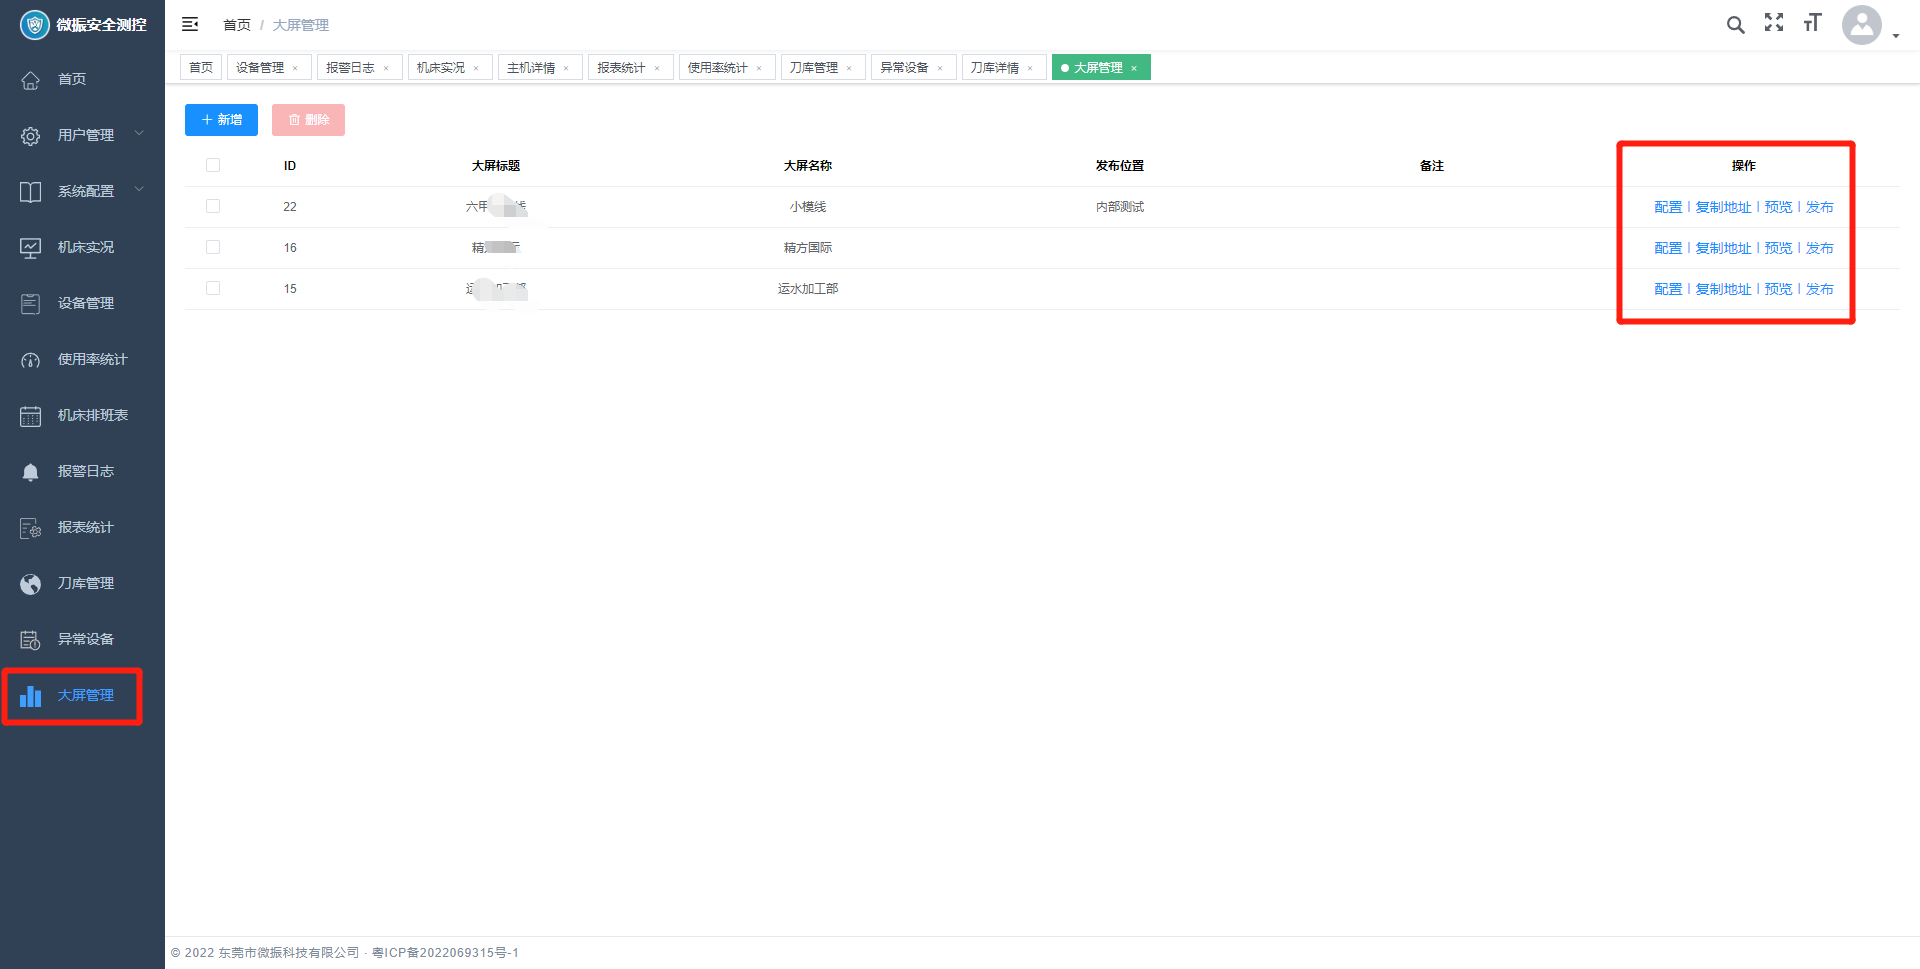
Task: Click 预览 for 小横线 row
Action: click(1778, 207)
